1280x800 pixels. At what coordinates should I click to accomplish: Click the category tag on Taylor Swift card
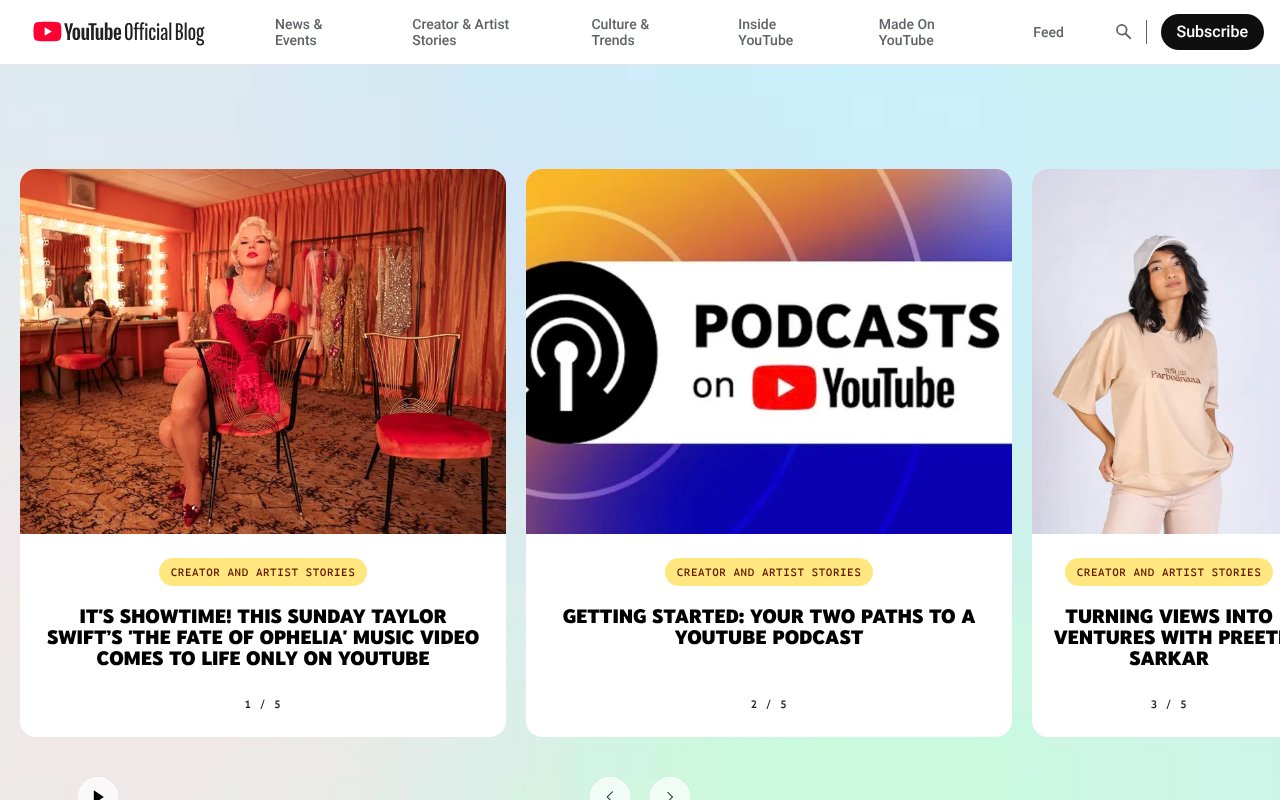tap(263, 572)
